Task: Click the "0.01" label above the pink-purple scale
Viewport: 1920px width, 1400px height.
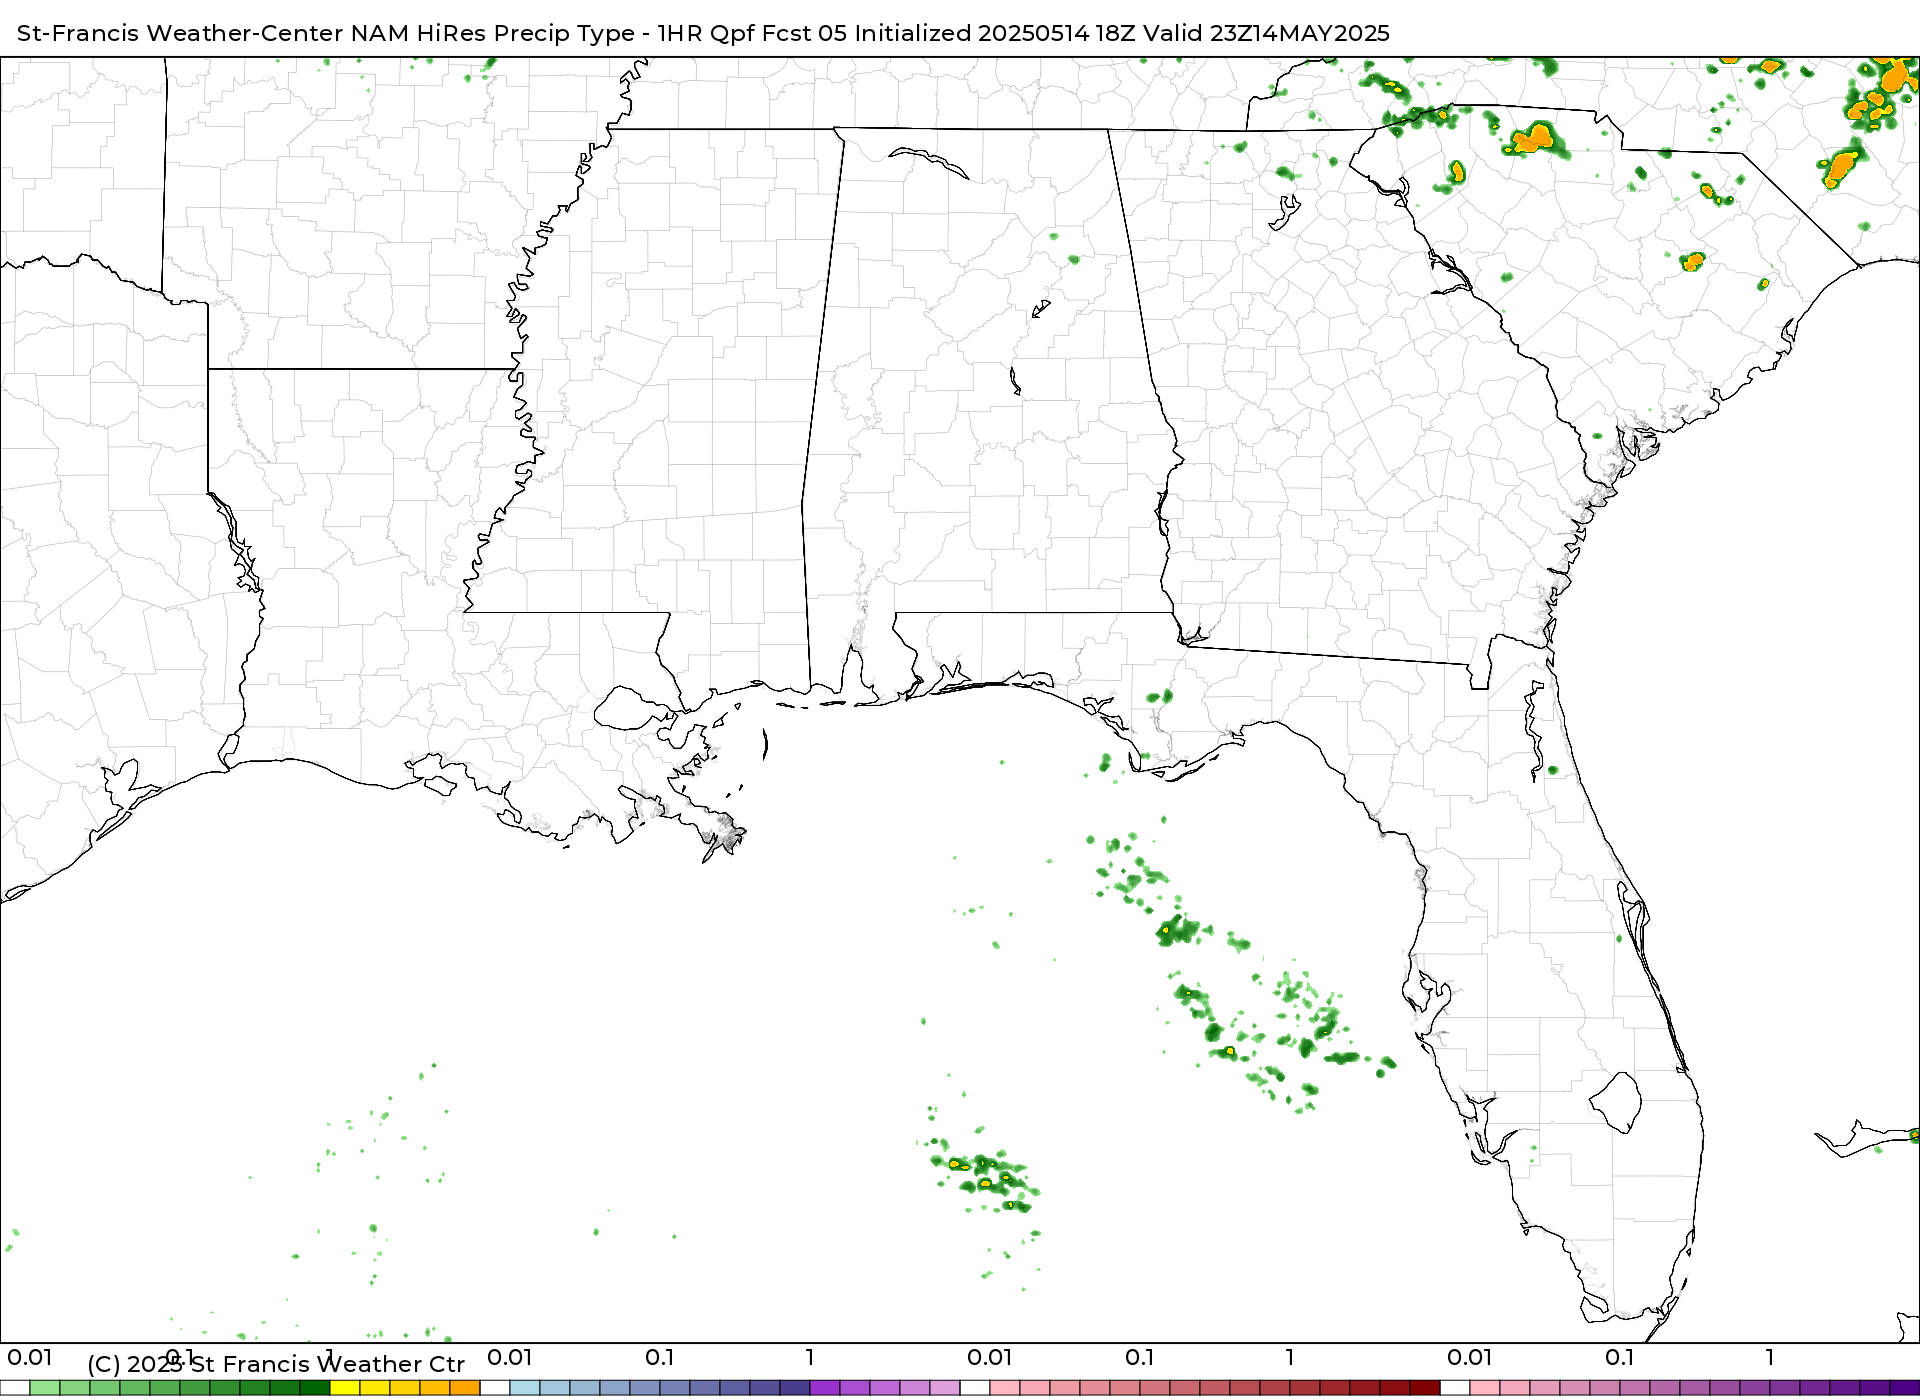Action: click(x=1470, y=1358)
